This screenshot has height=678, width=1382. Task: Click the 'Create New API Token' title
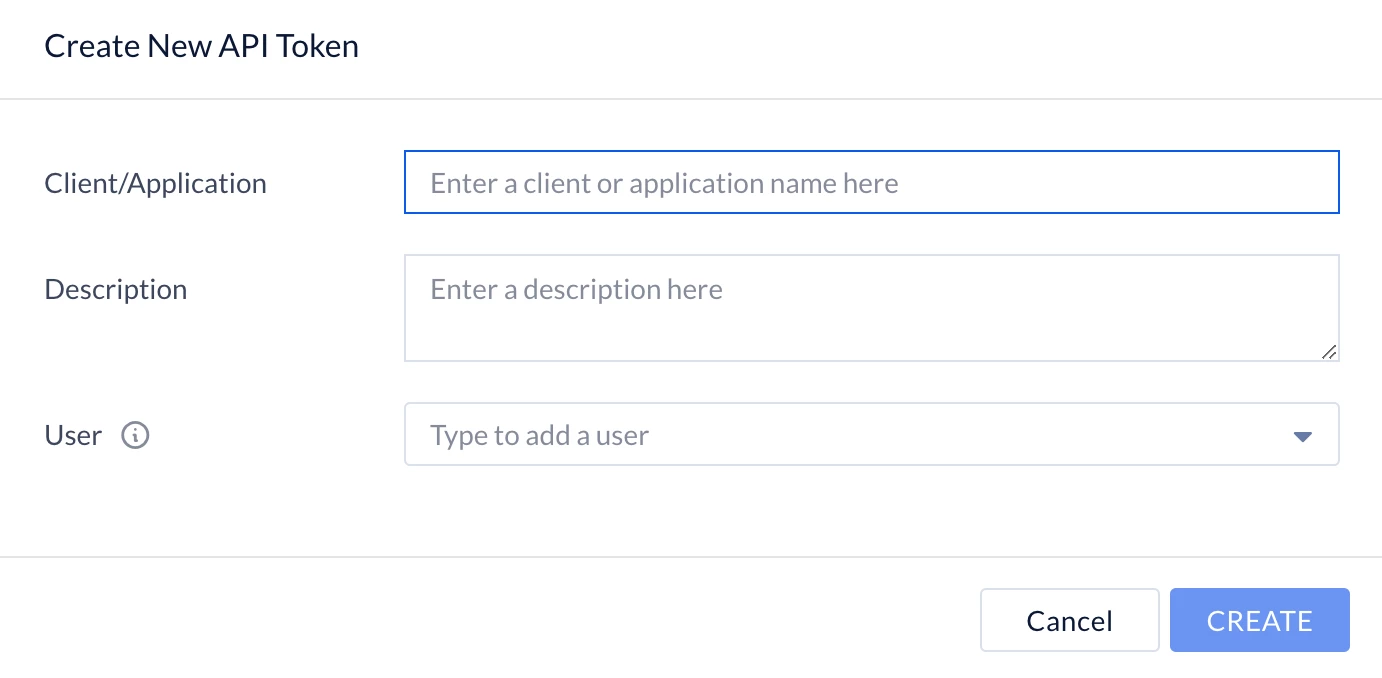pos(202,46)
